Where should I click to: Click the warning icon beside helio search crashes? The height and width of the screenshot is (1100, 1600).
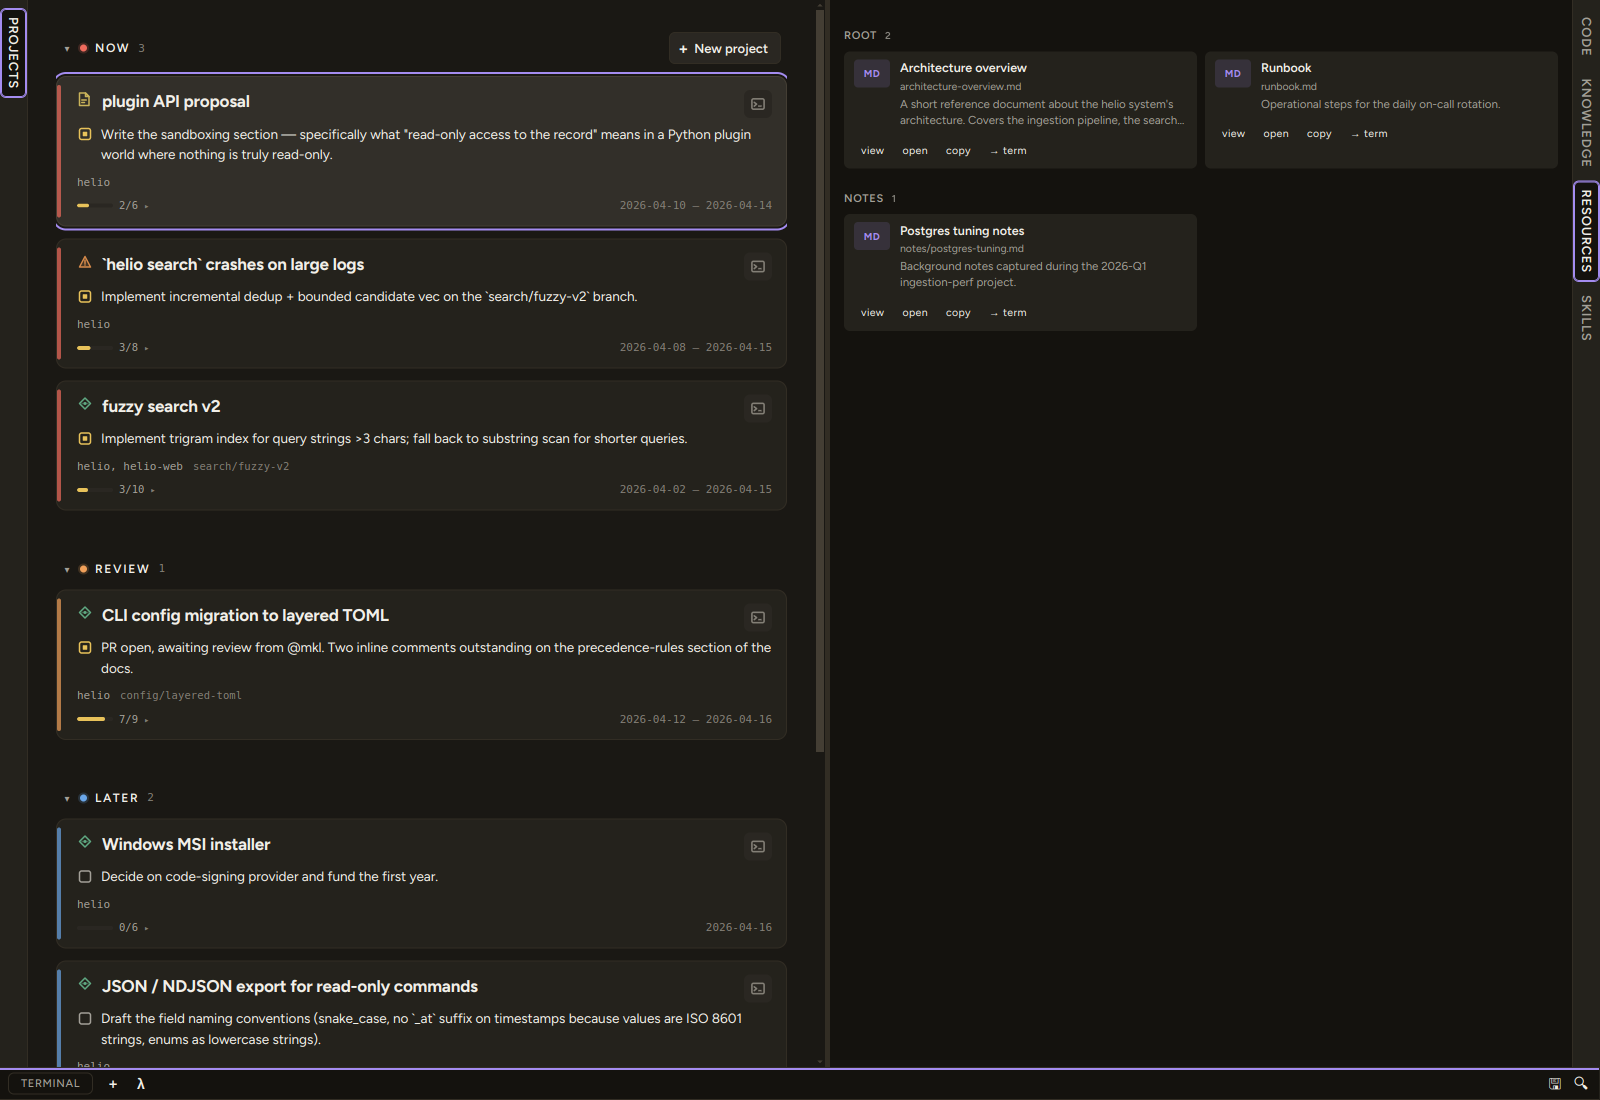[x=85, y=262]
